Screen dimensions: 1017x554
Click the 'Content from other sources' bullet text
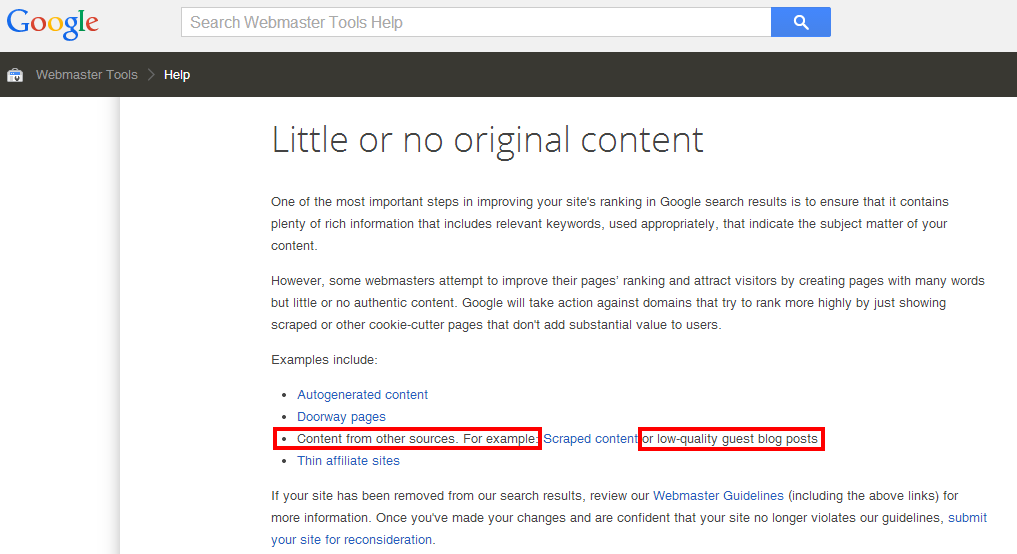(417, 439)
